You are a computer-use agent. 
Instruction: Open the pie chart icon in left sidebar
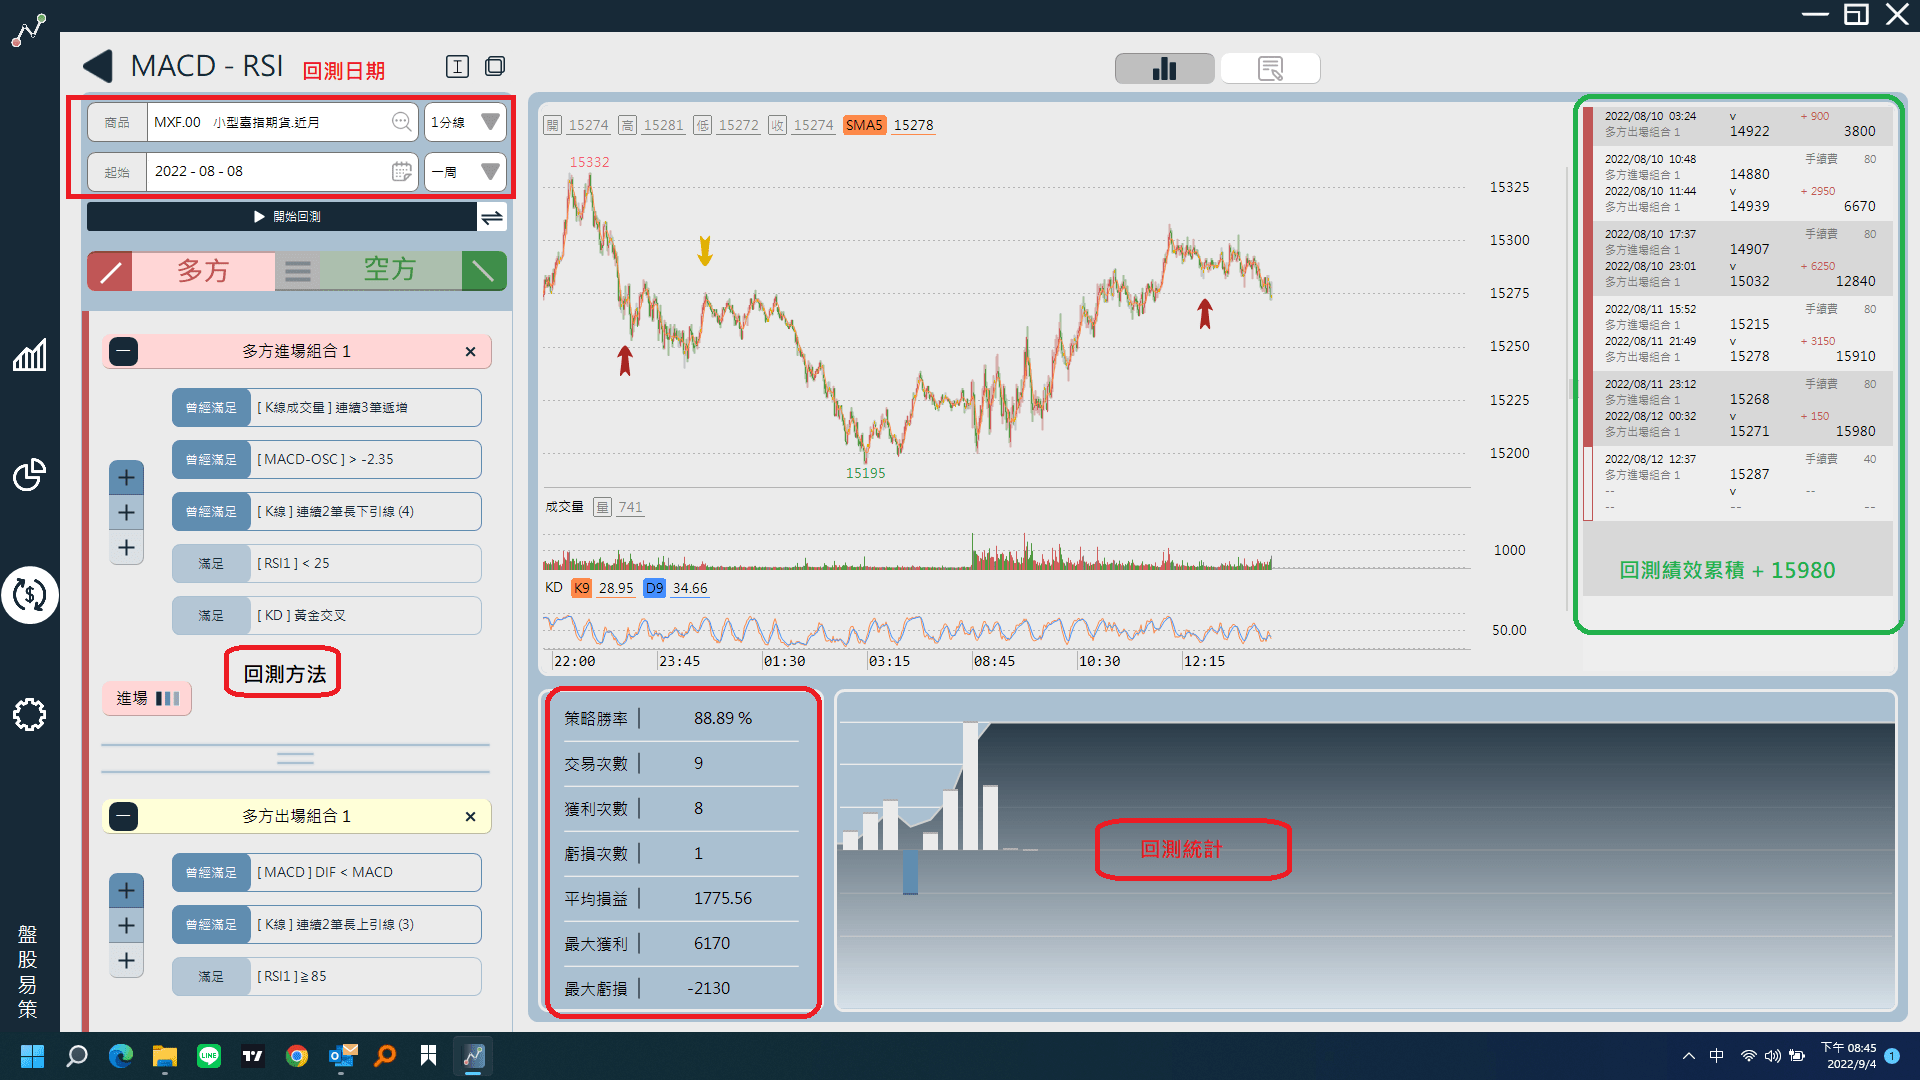pyautogui.click(x=29, y=474)
